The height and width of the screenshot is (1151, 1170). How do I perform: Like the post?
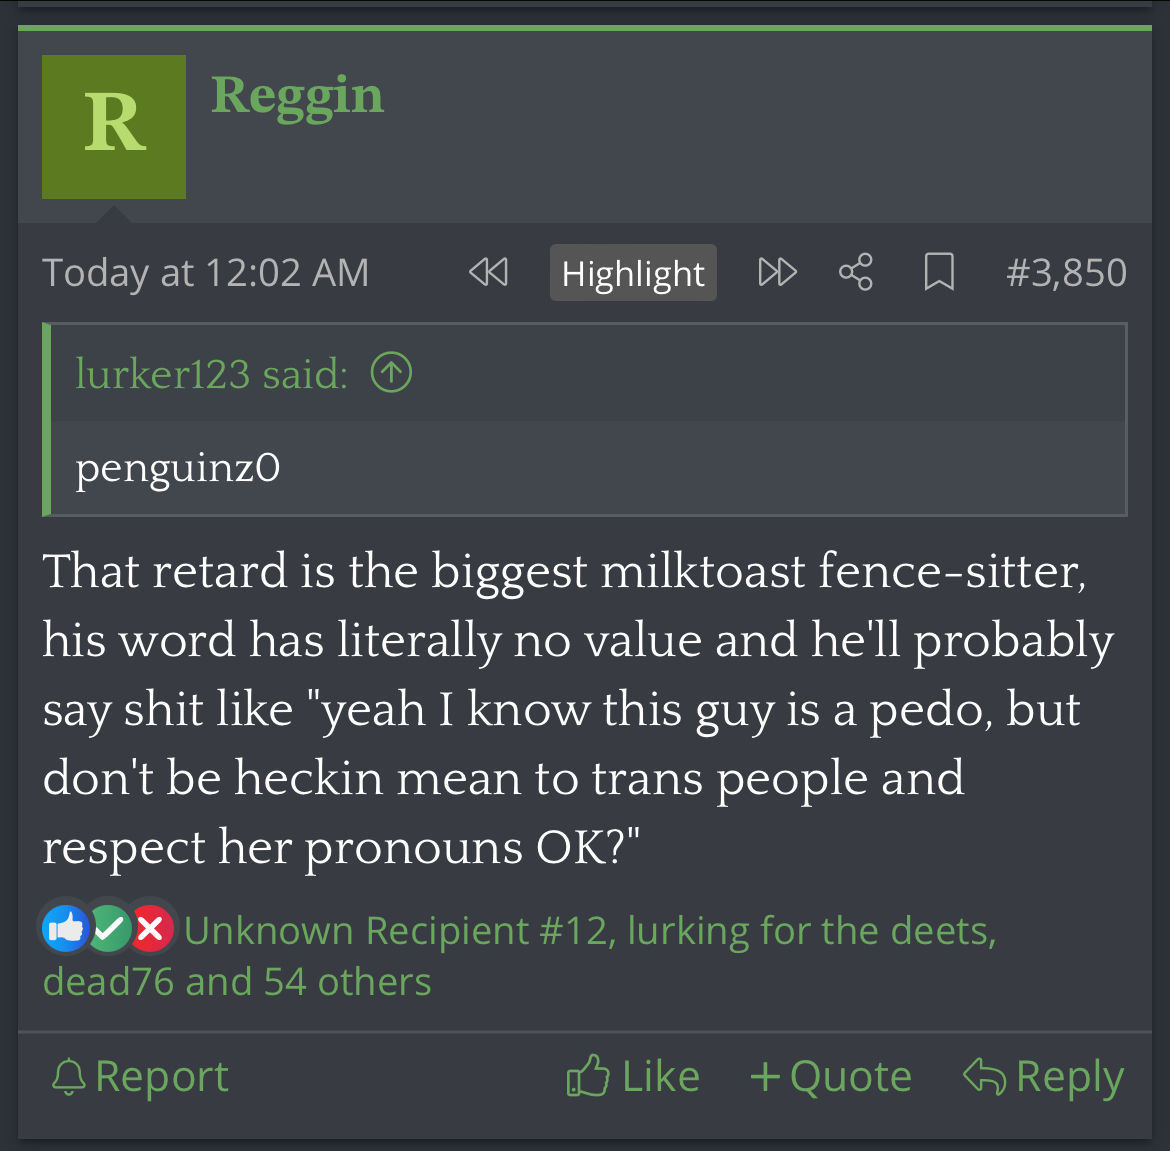pyautogui.click(x=633, y=1076)
